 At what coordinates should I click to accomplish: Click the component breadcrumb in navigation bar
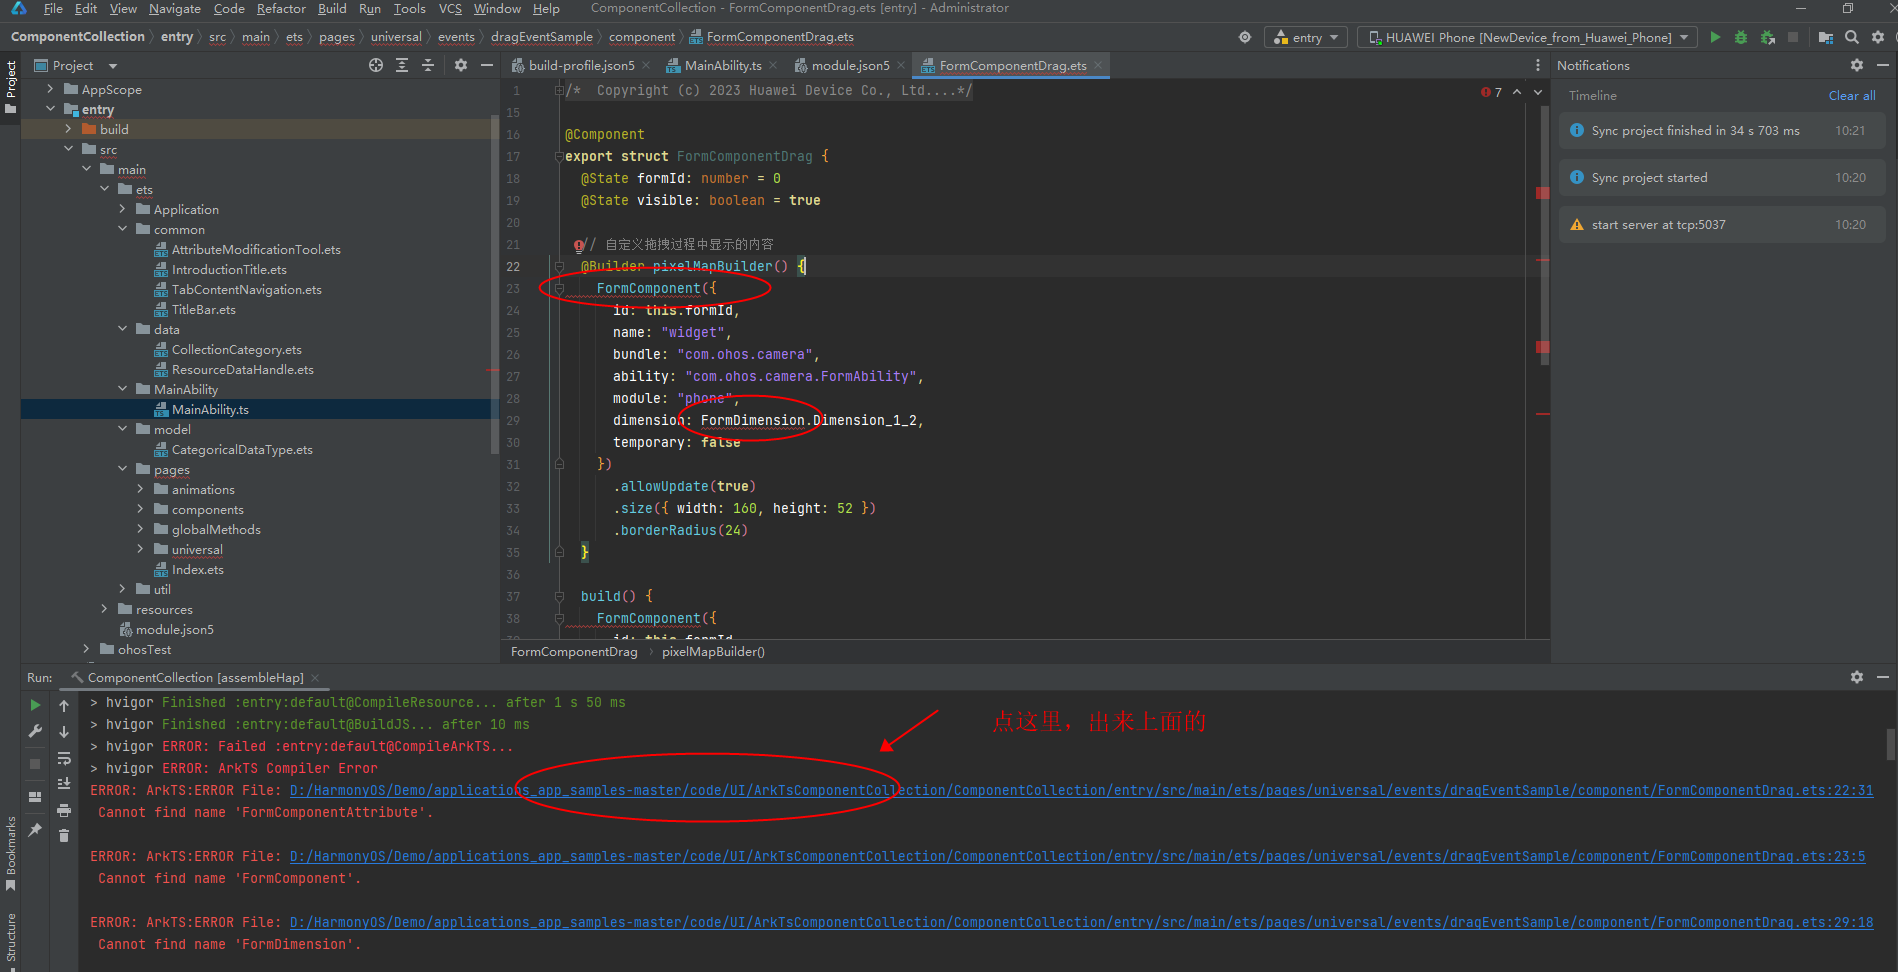click(x=642, y=37)
